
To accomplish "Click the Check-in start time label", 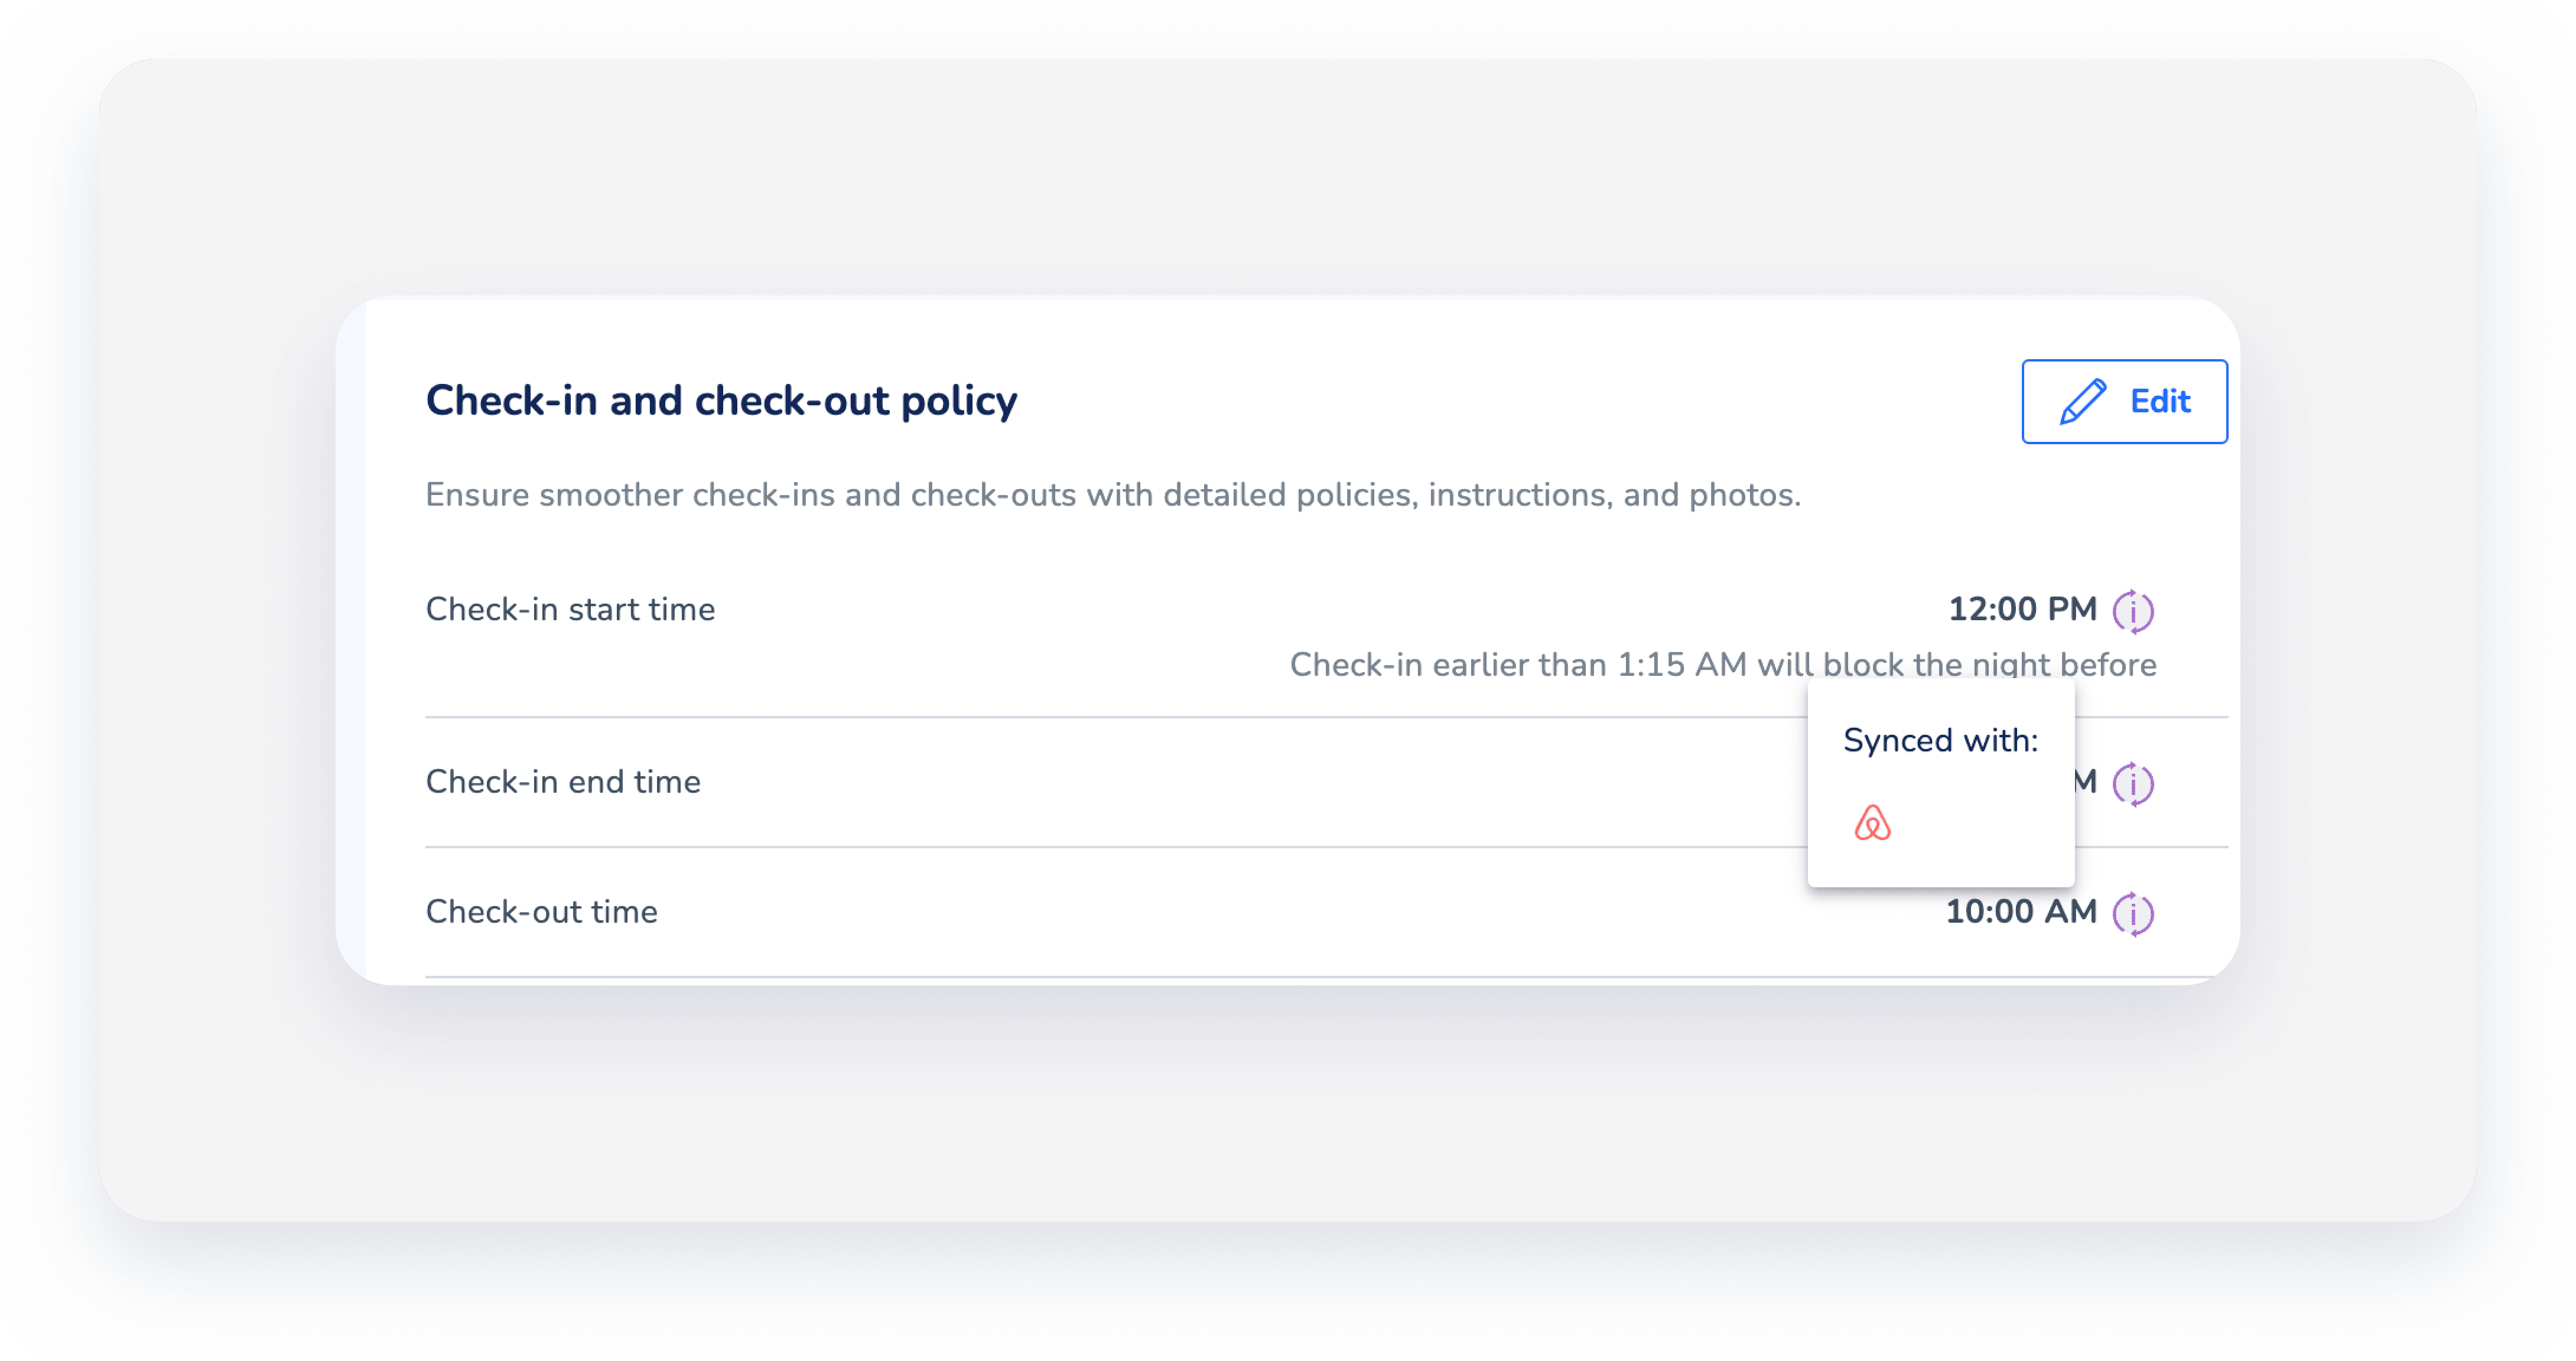I will 570,609.
